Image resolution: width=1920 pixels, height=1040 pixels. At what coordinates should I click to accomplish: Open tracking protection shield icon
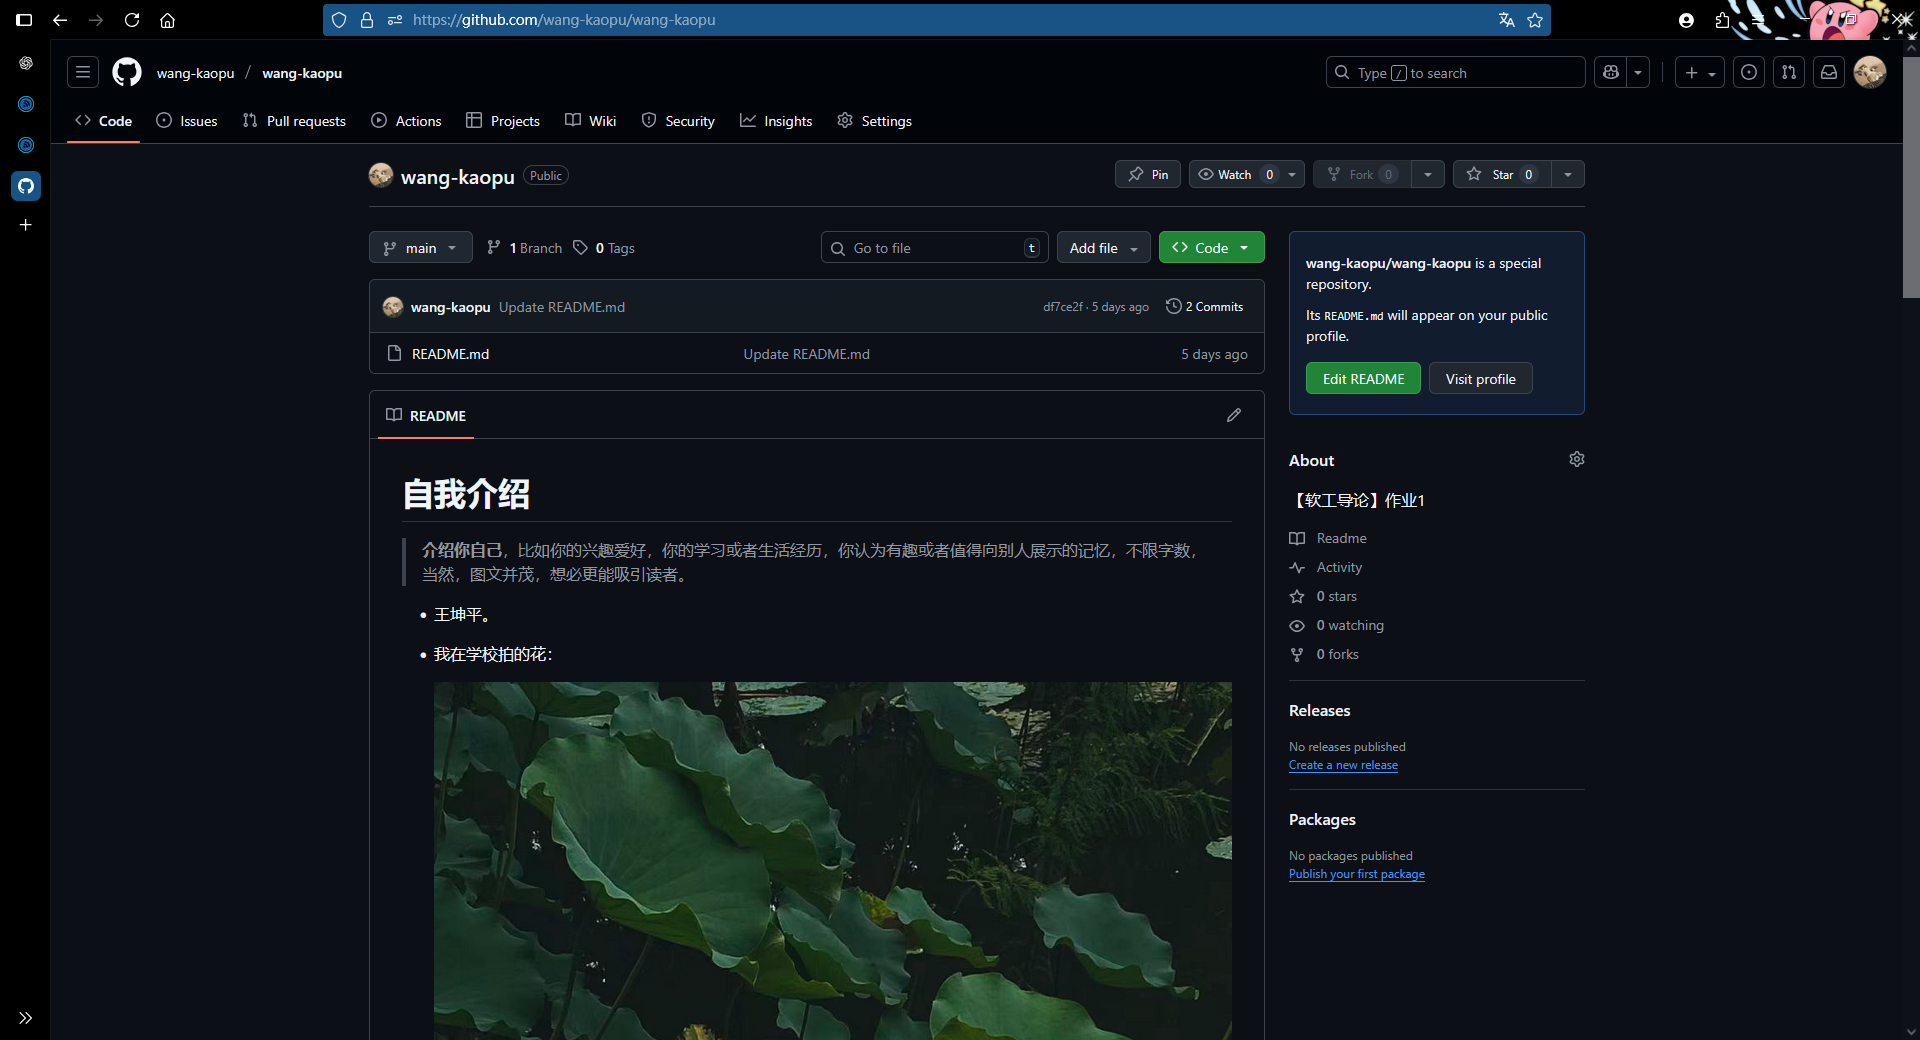339,20
